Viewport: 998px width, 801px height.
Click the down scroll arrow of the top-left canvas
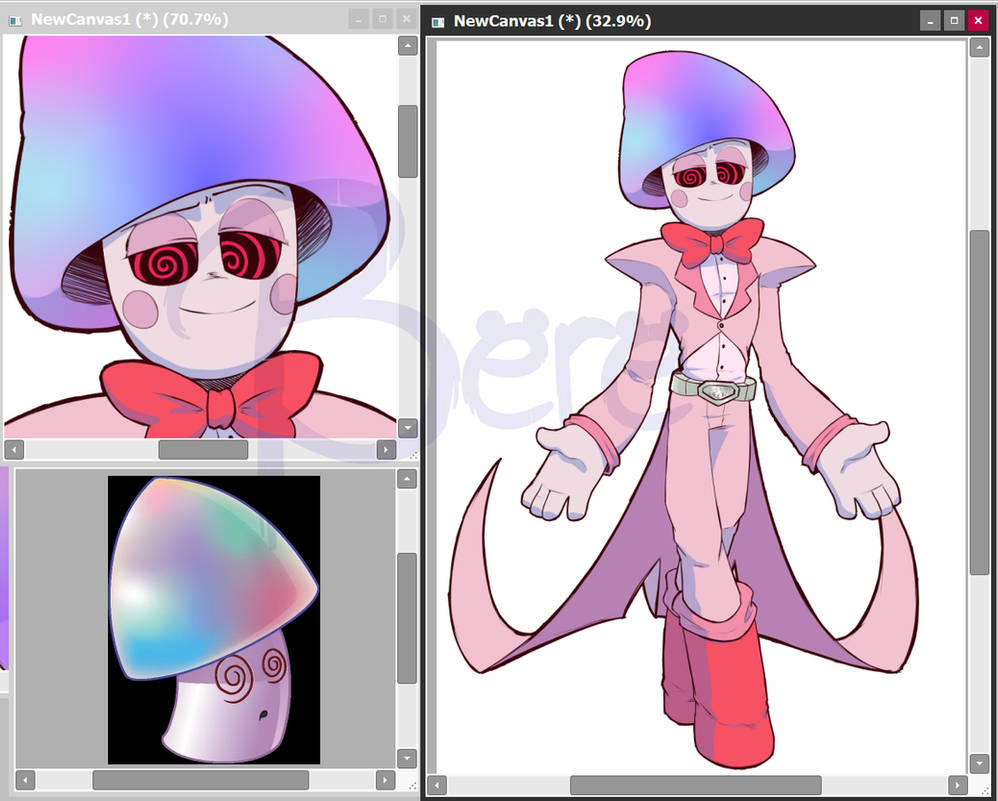coord(407,428)
